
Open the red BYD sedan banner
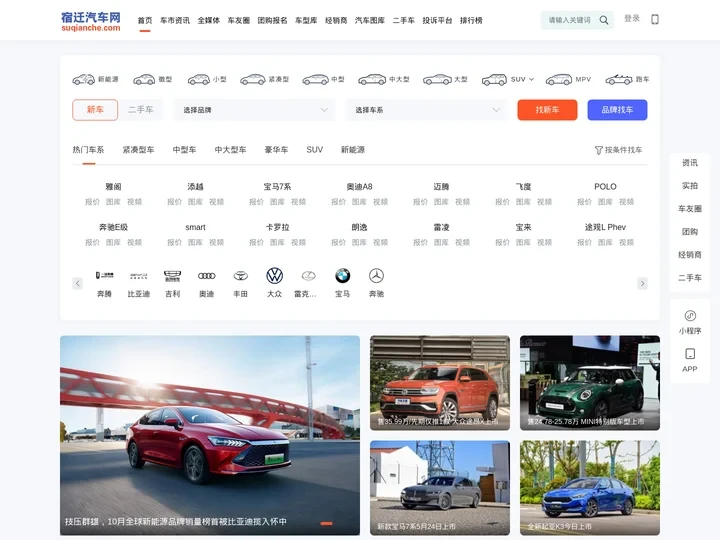coord(210,435)
